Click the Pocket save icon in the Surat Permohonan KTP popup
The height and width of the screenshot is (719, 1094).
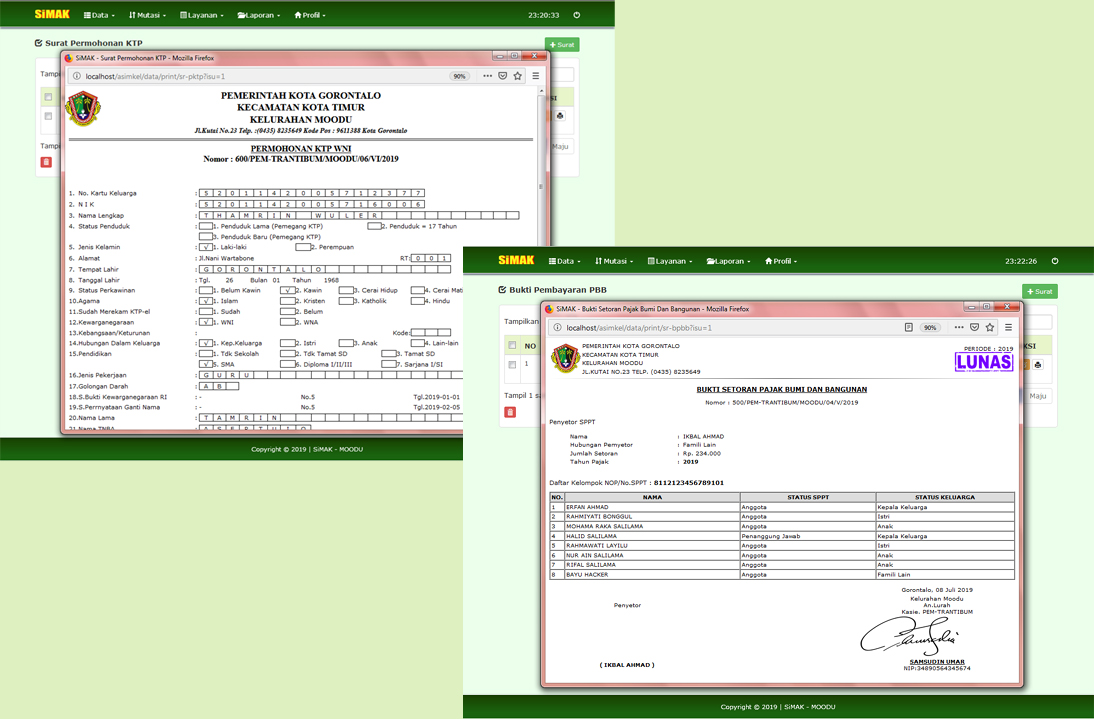502,76
